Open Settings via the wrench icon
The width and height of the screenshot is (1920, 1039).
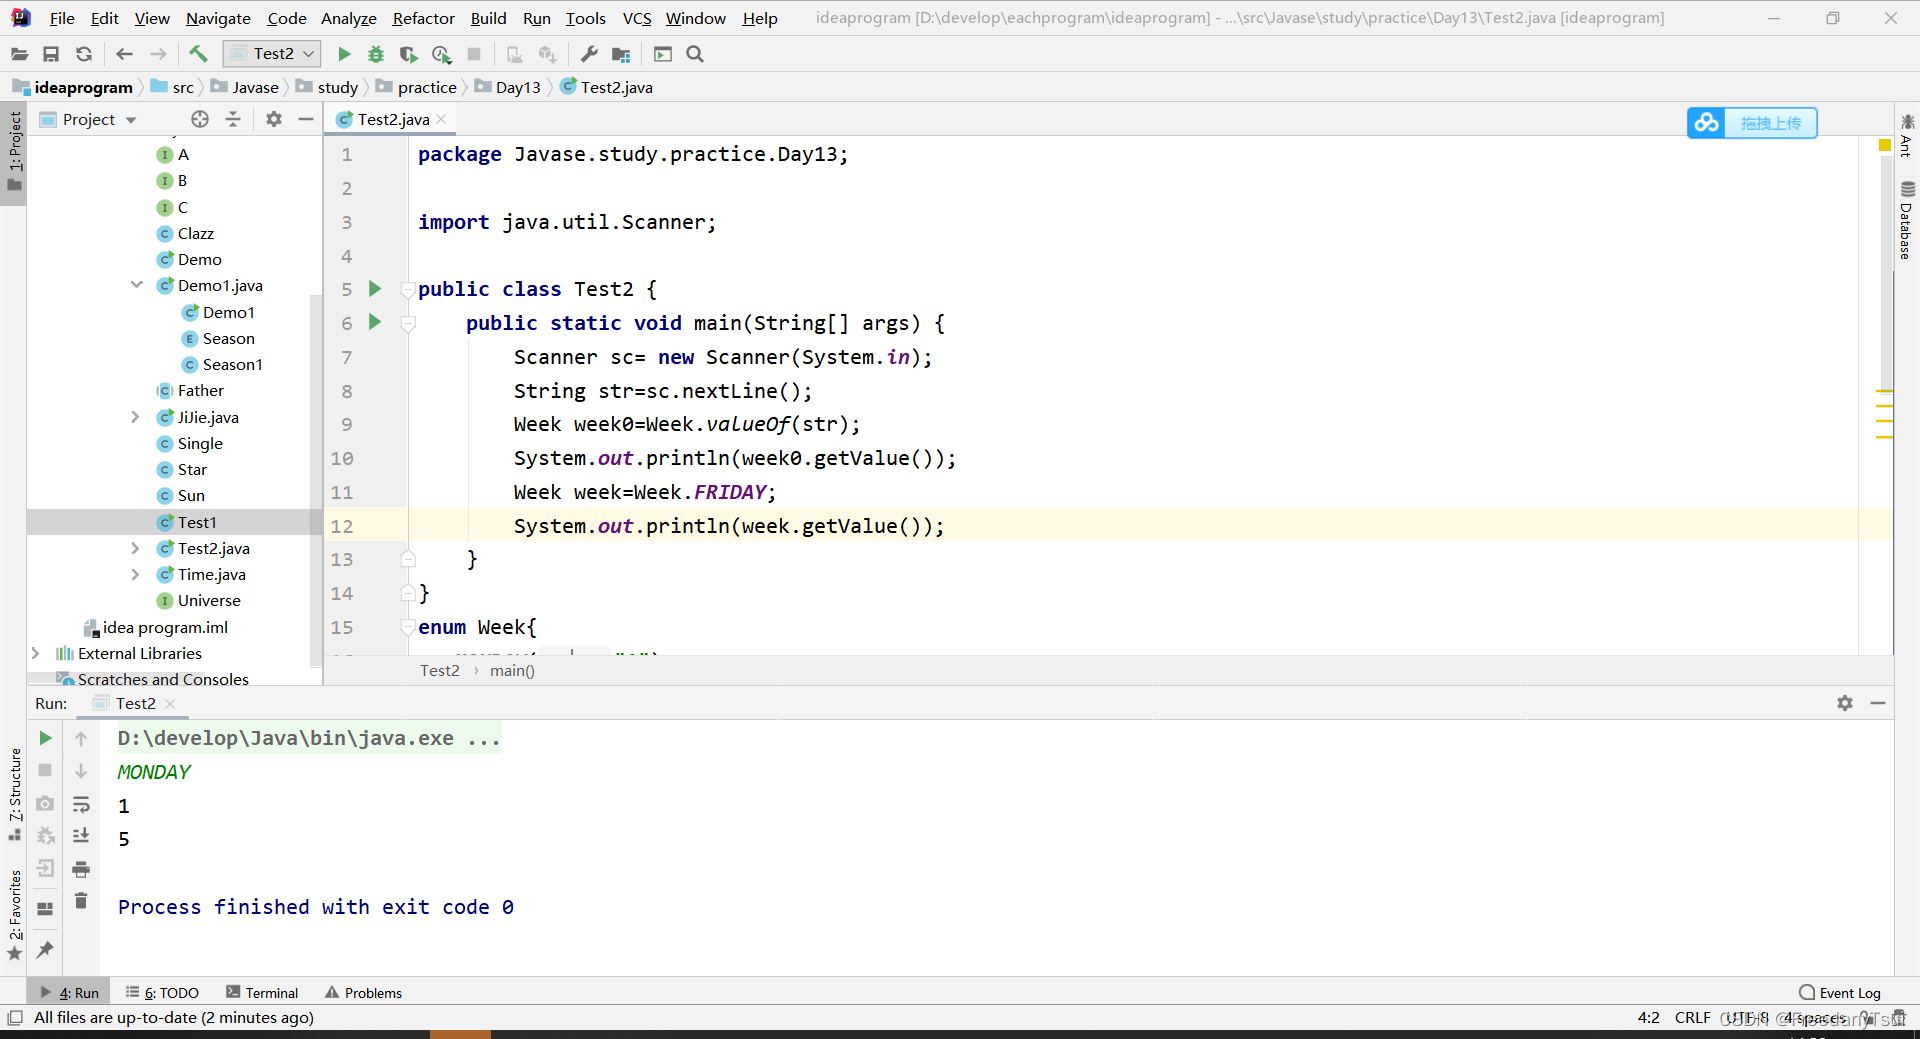click(589, 54)
